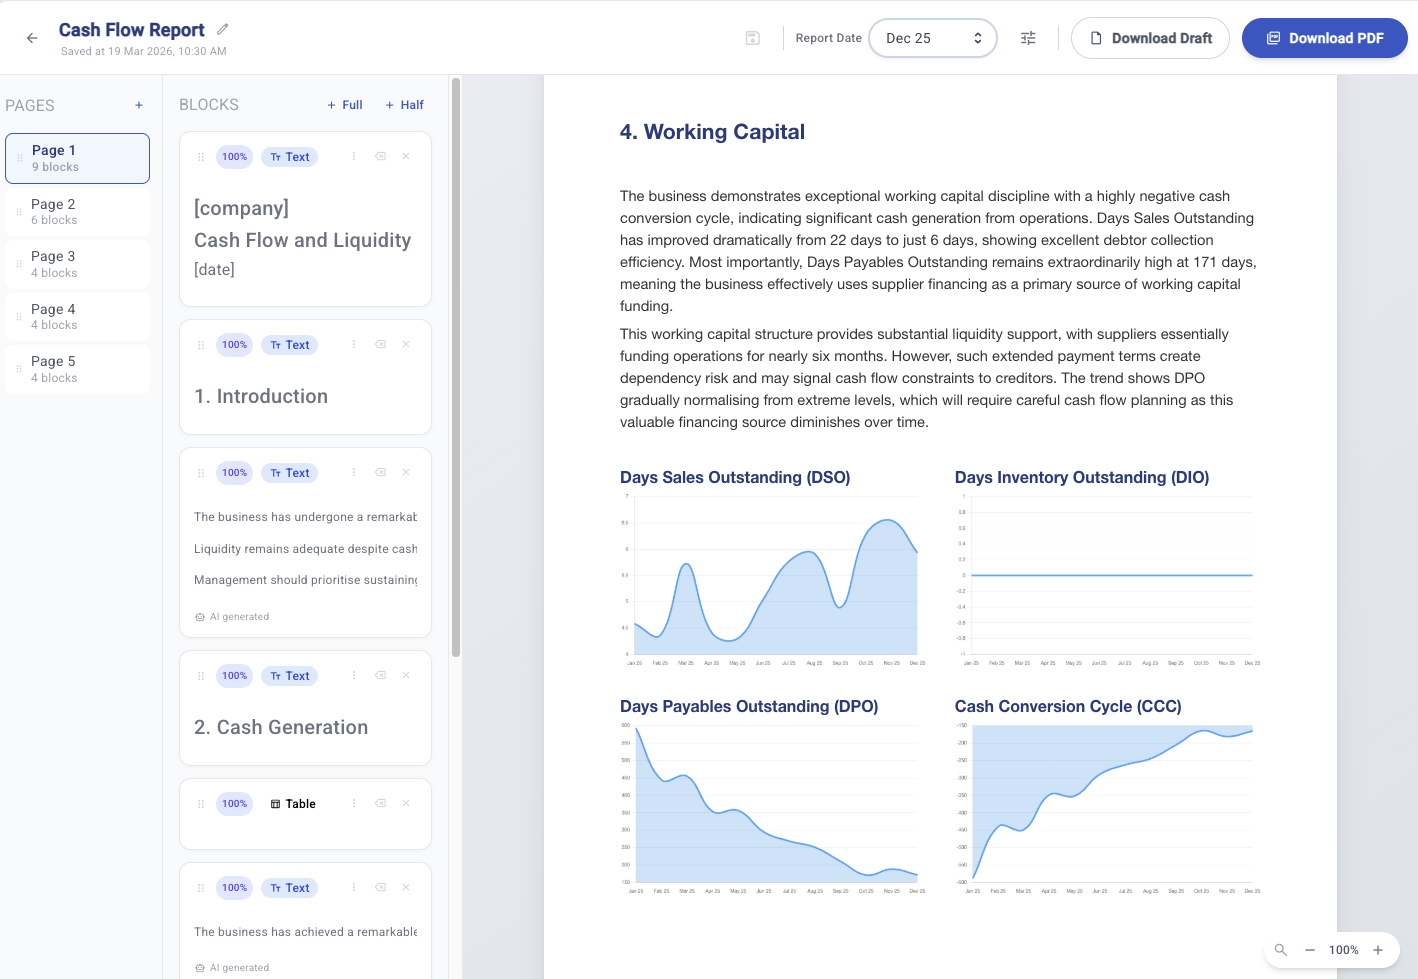This screenshot has width=1418, height=979.
Task: Select Page 1 with 9 blocks
Action: coord(78,158)
